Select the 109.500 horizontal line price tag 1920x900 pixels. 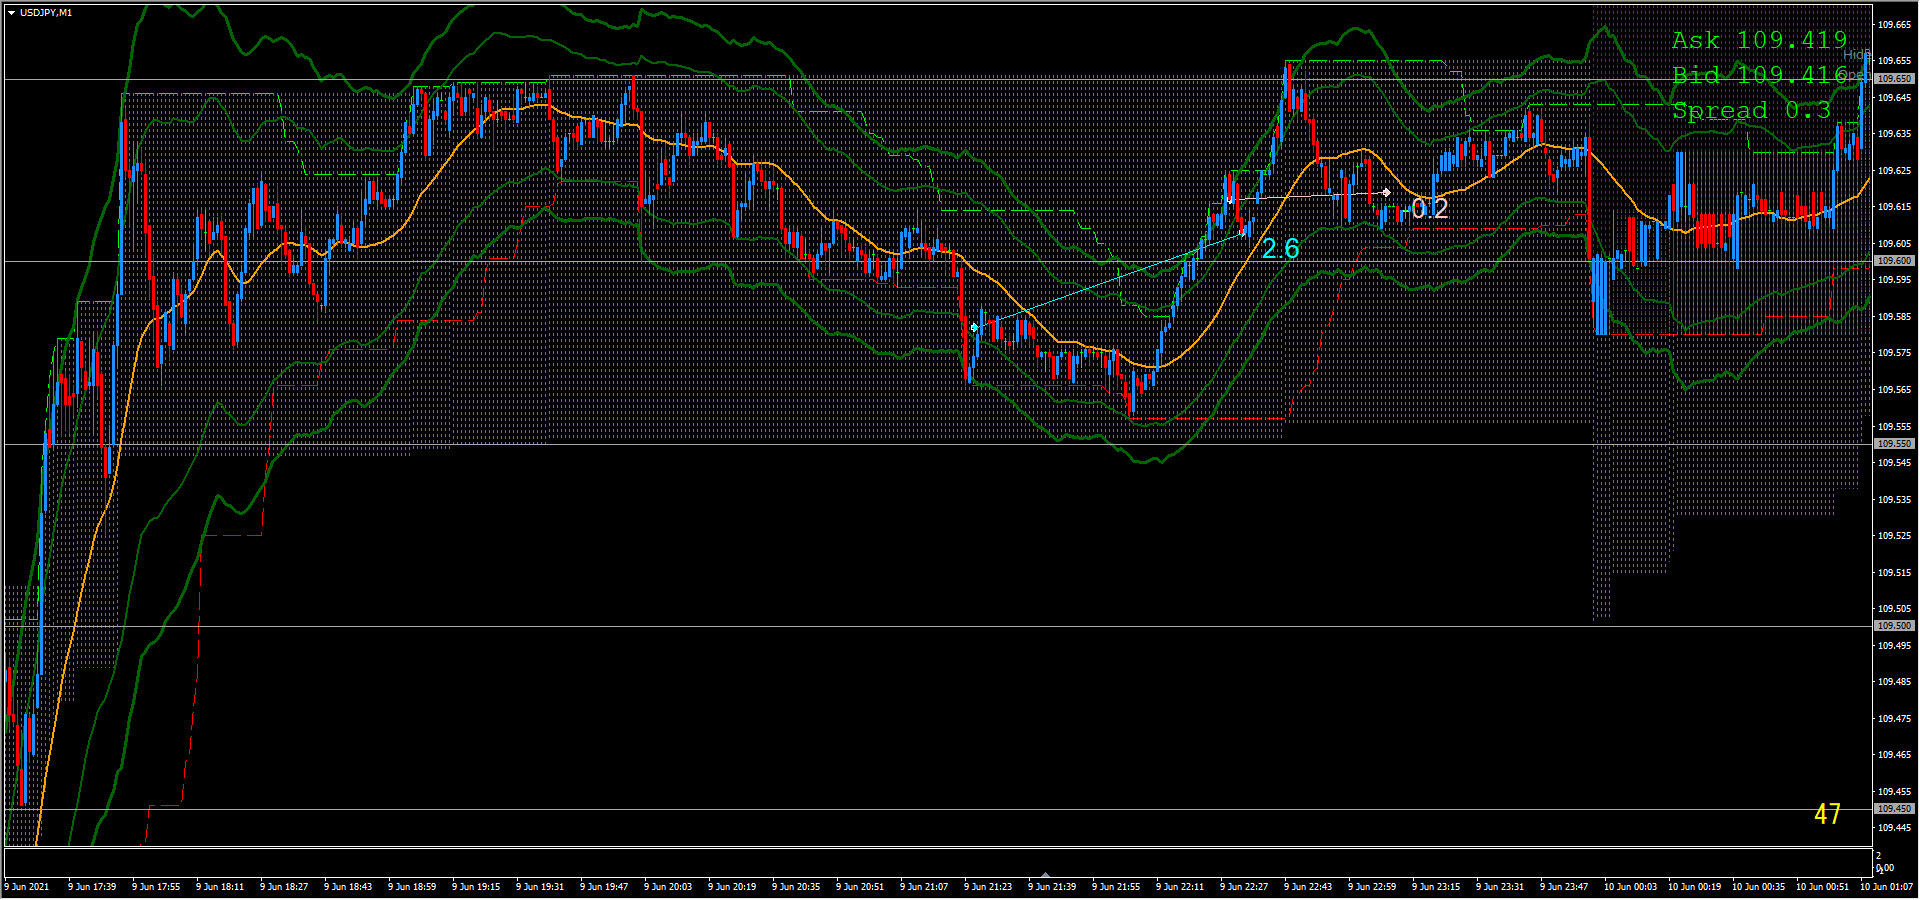click(1894, 626)
